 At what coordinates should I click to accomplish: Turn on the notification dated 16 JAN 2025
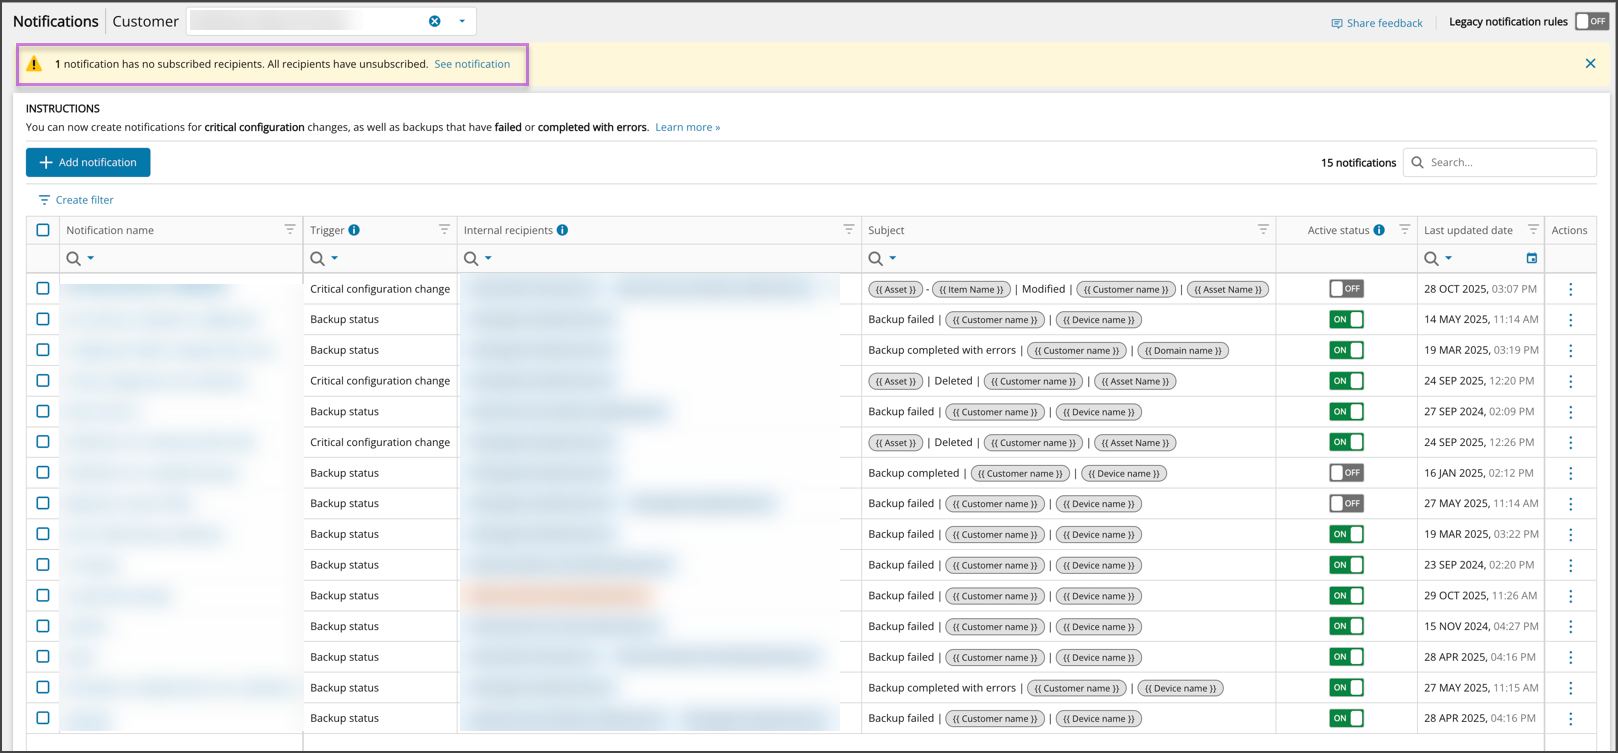pyautogui.click(x=1346, y=473)
